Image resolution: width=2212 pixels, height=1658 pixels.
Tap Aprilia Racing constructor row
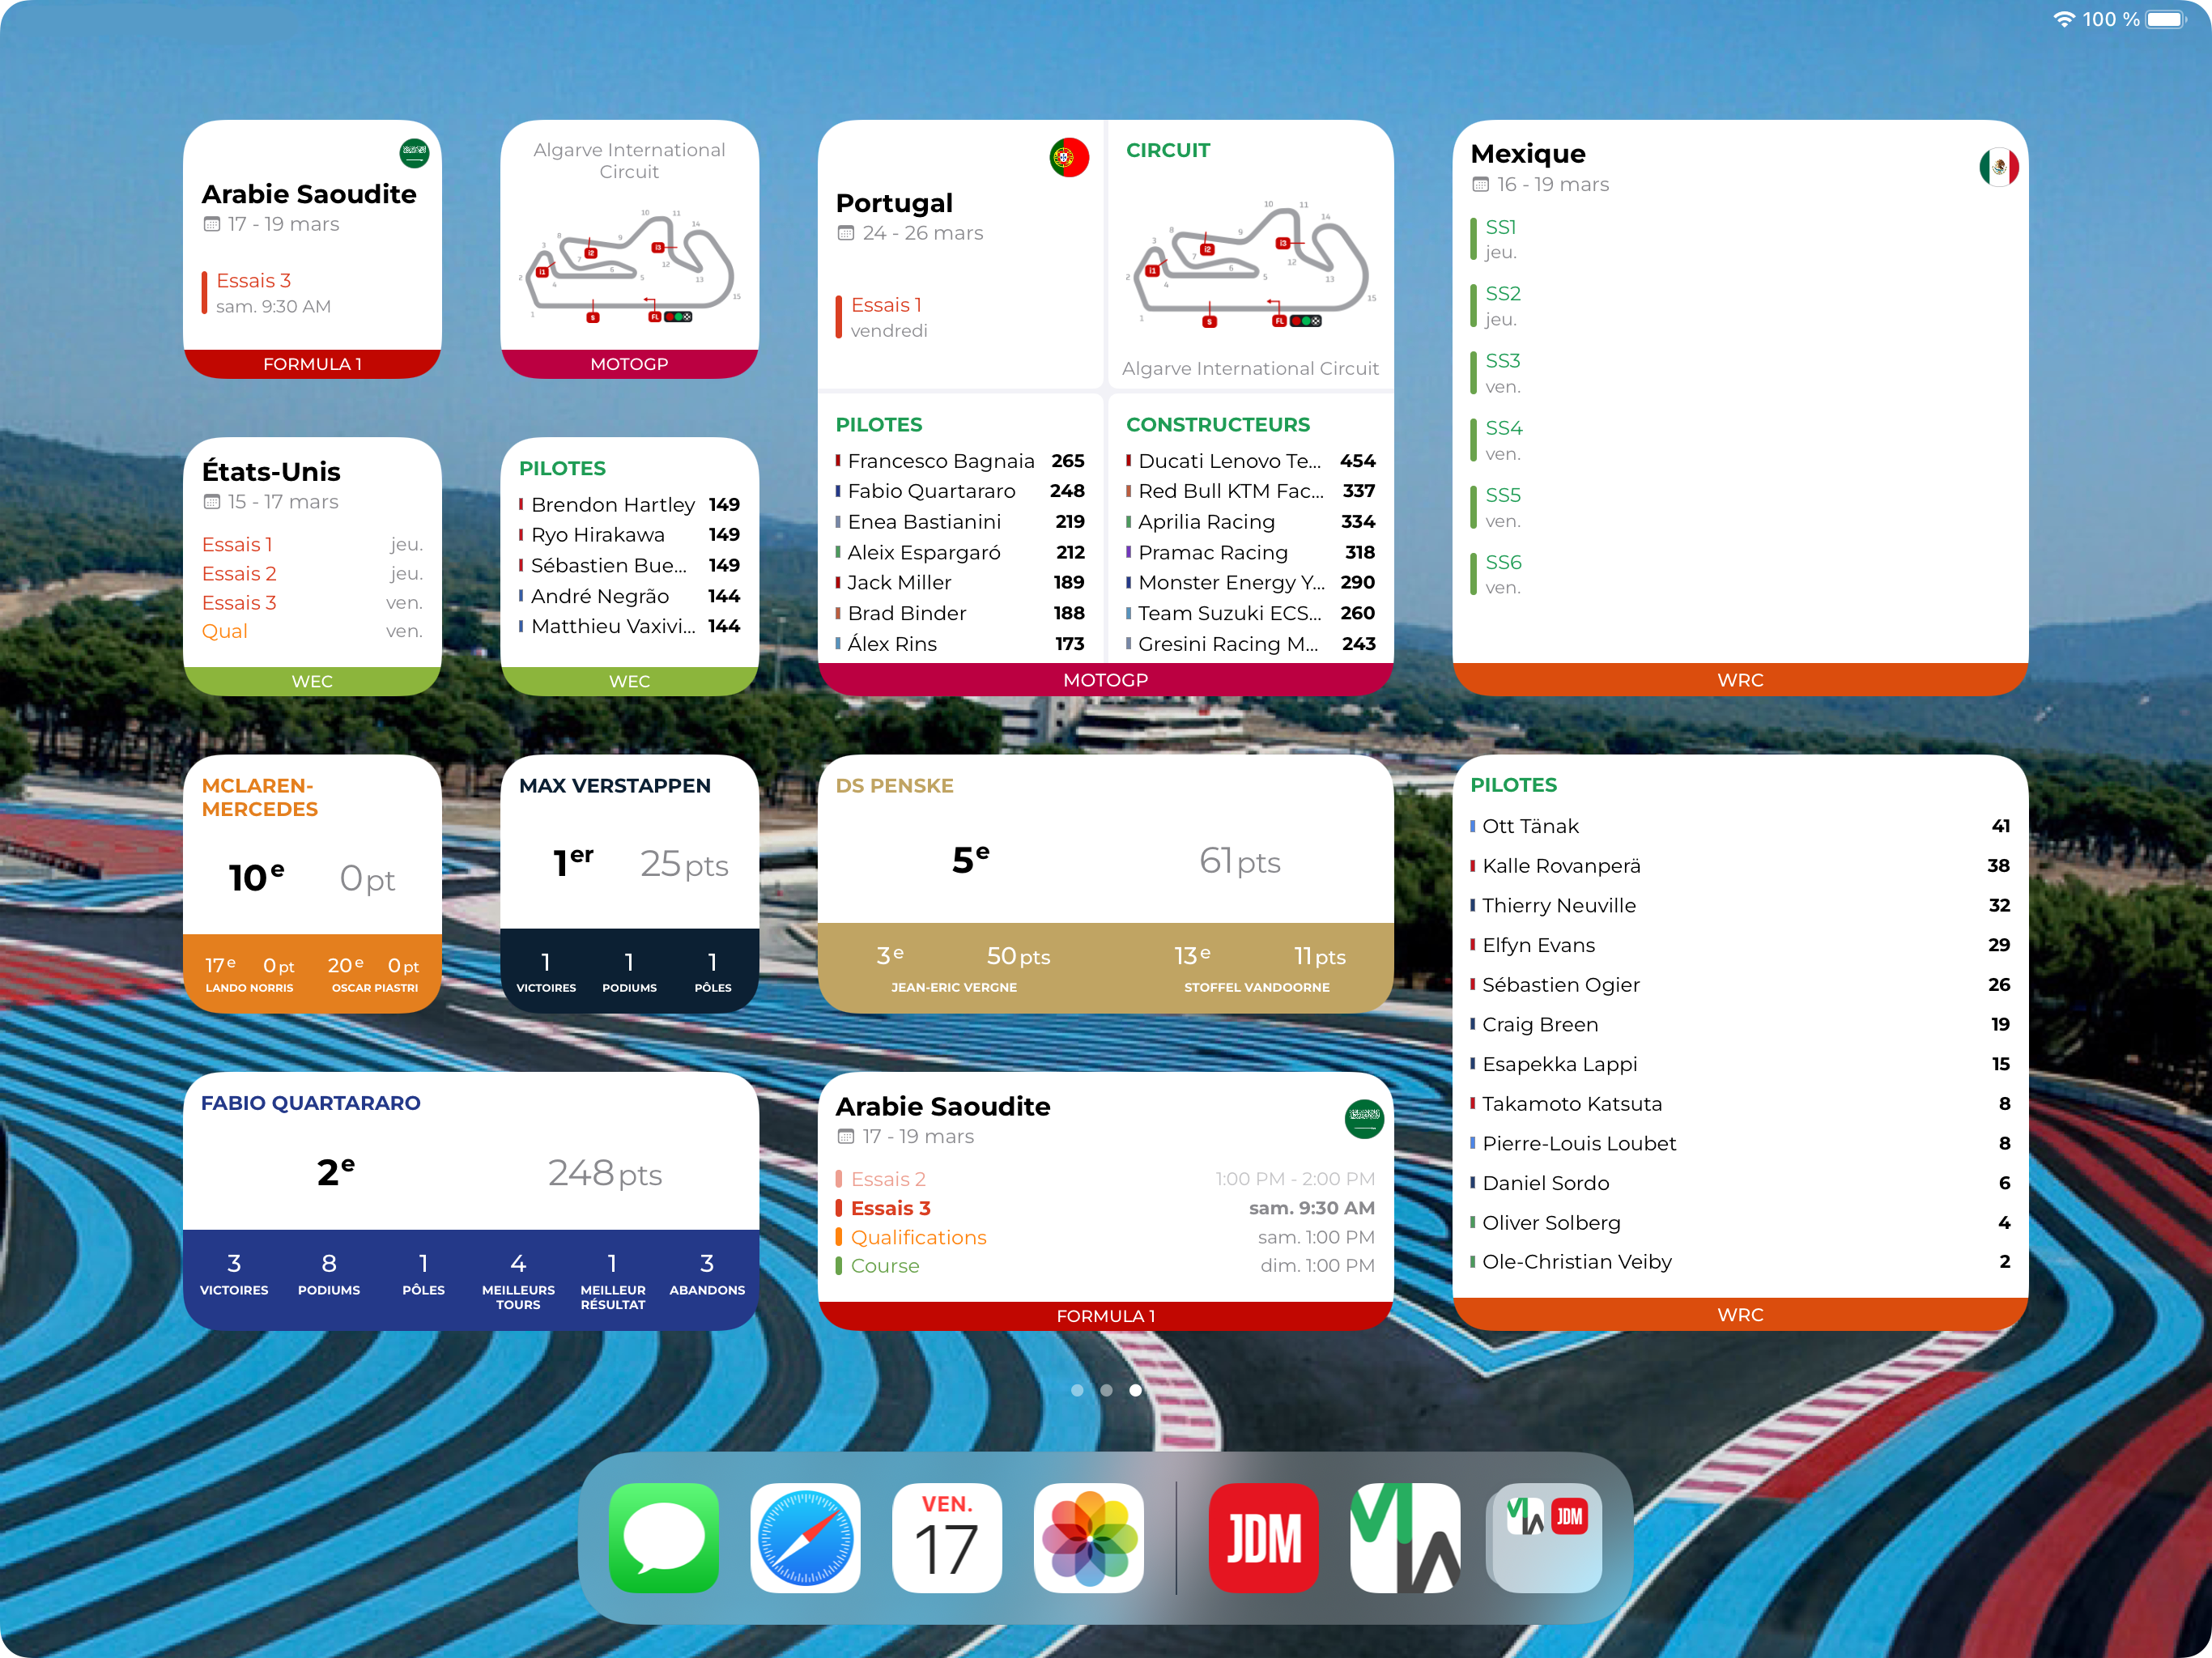coord(1250,522)
